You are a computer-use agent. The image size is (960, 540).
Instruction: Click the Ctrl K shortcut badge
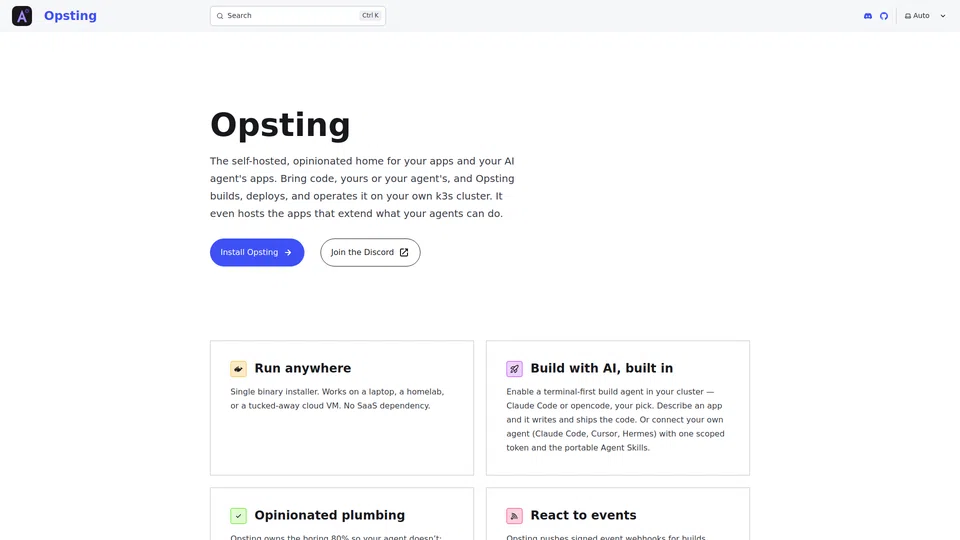[370, 16]
